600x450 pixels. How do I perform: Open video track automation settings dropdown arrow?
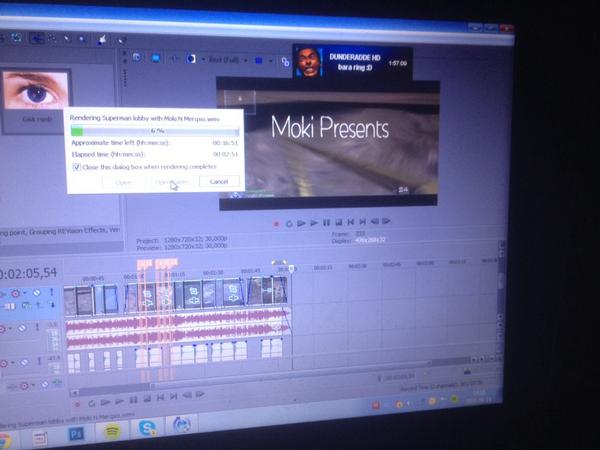(24, 293)
